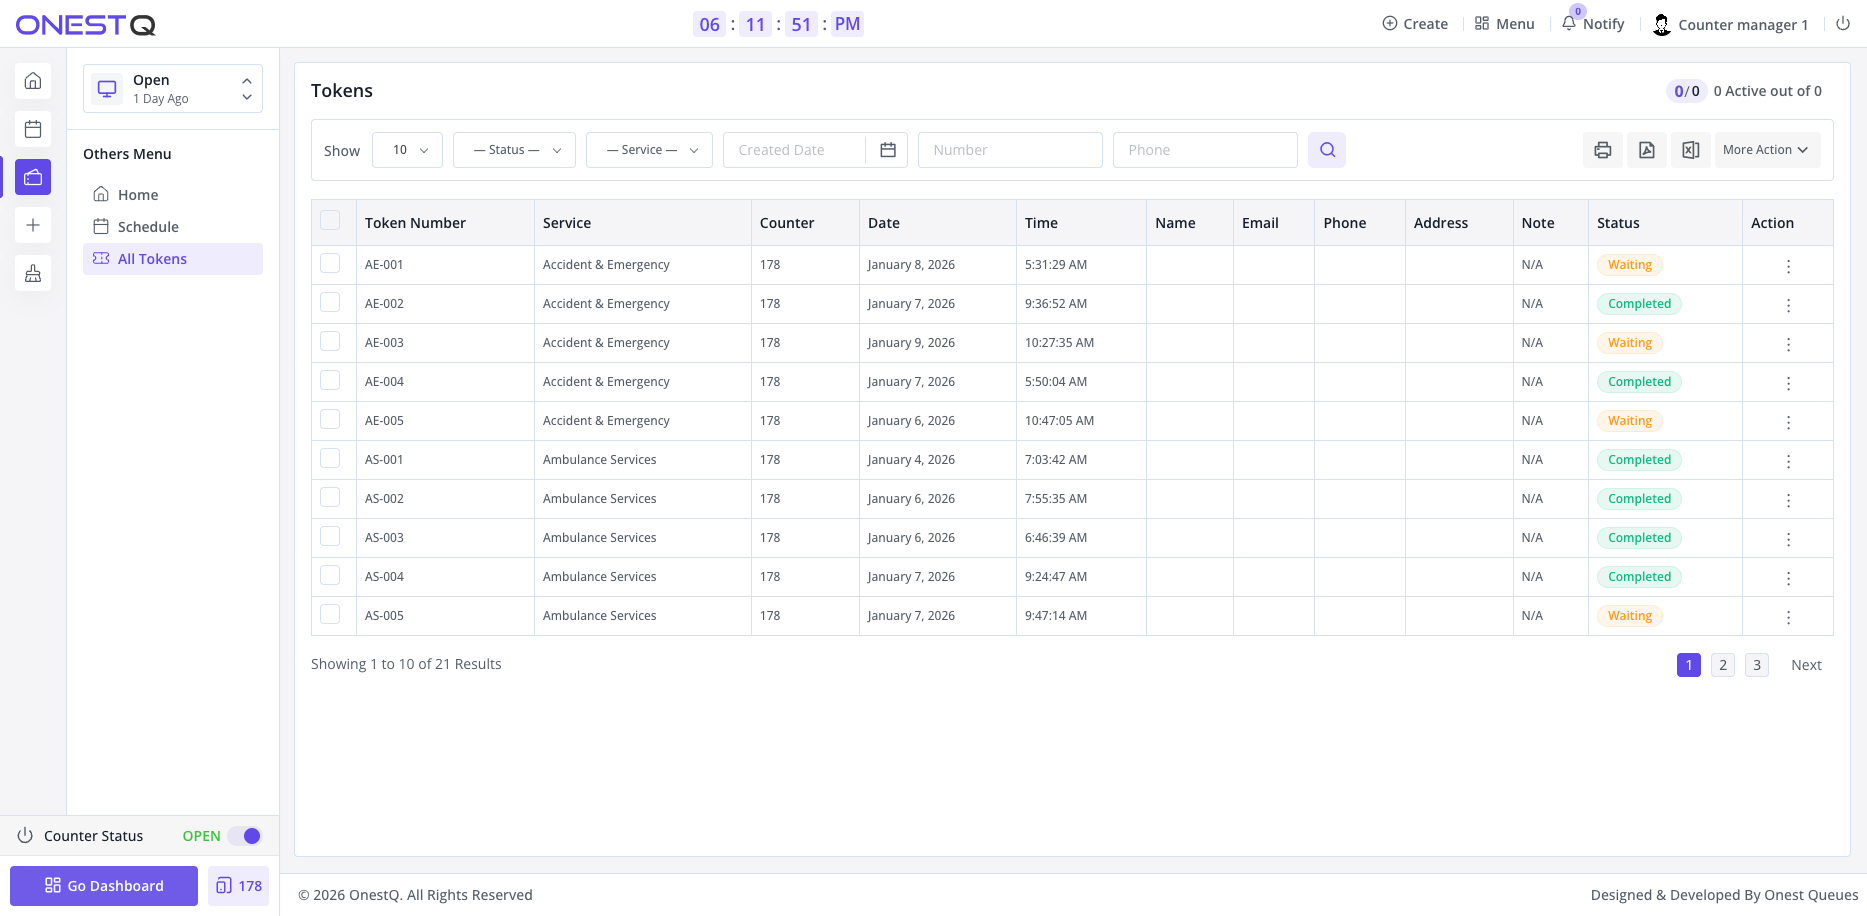
Task: Open the calendar picker in Created Date
Action: [887, 150]
